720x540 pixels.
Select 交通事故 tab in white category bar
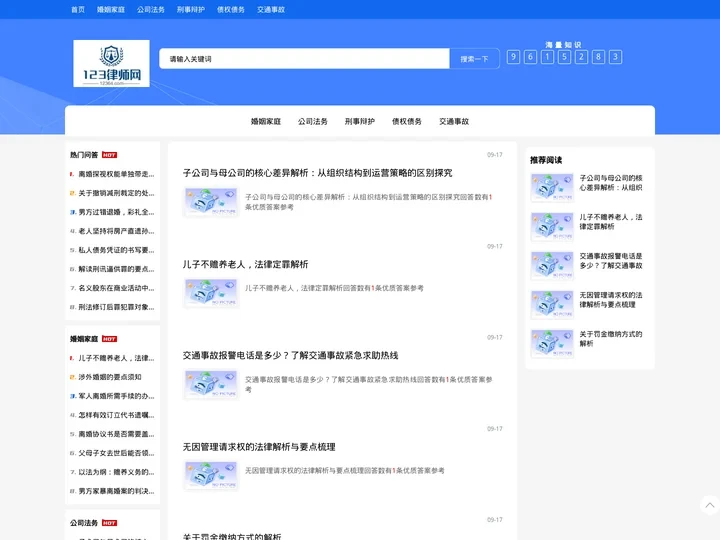[454, 122]
